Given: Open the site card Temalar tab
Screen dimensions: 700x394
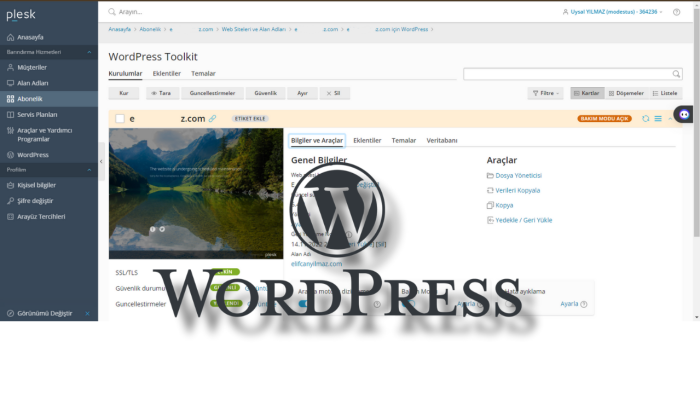Looking at the screenshot, I should 404,141.
